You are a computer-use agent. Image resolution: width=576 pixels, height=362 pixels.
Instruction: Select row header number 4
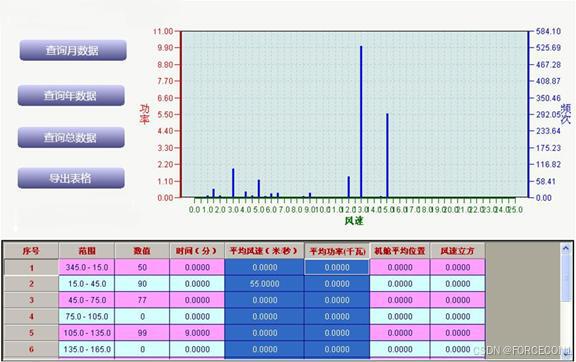coord(31,316)
